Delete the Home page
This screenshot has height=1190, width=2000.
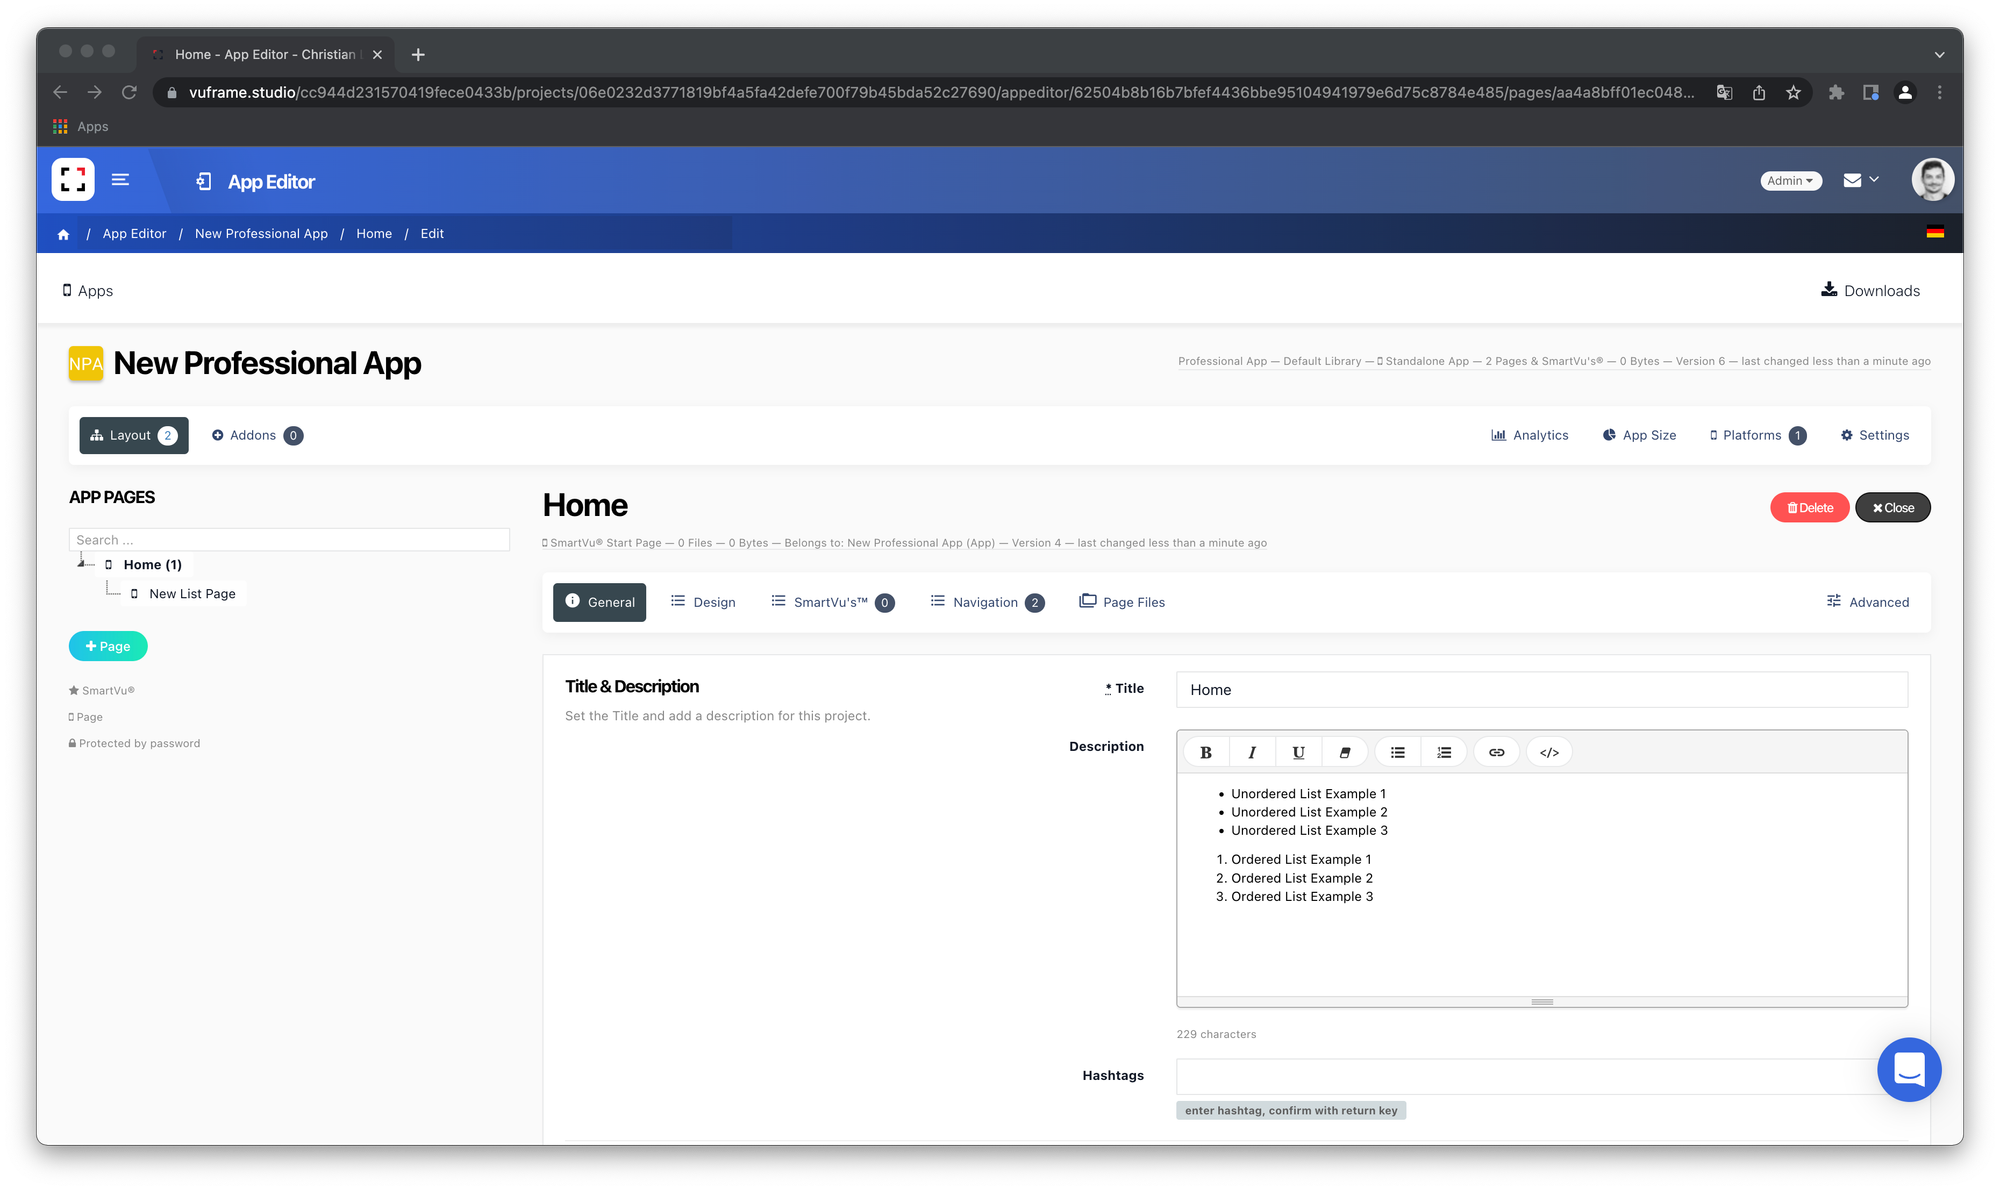1810,508
